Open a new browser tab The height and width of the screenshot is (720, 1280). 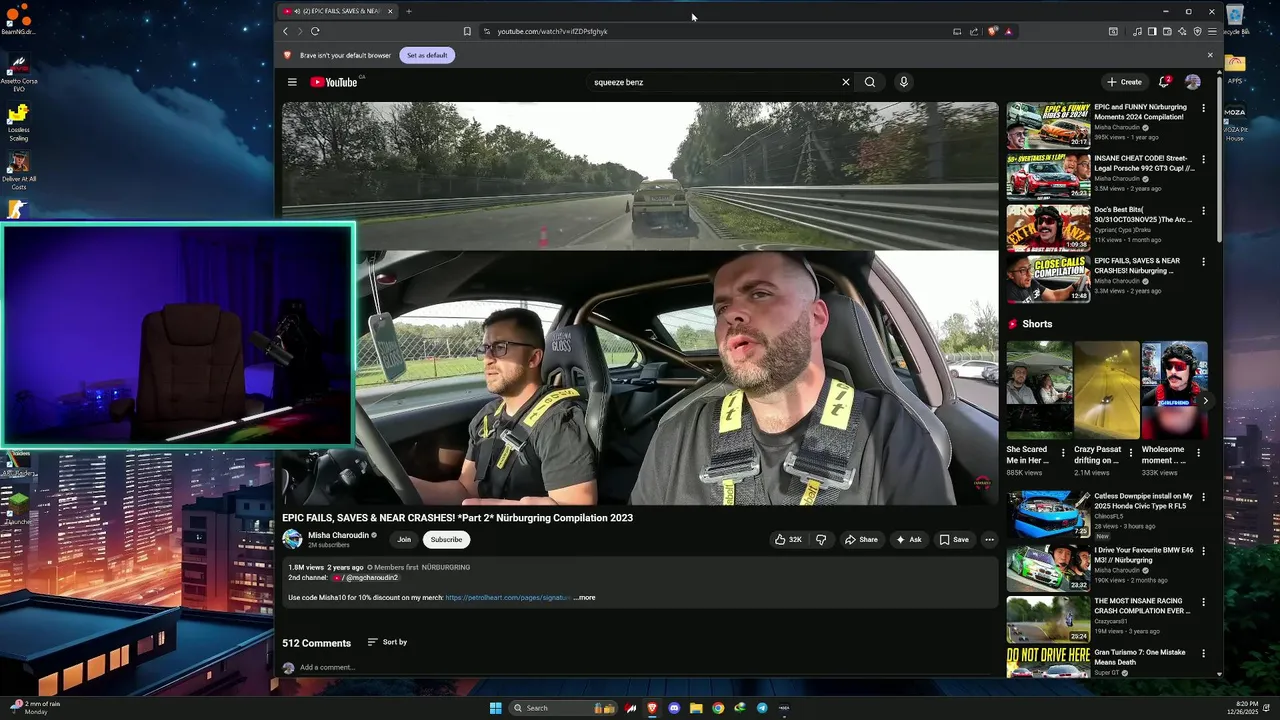[x=408, y=11]
